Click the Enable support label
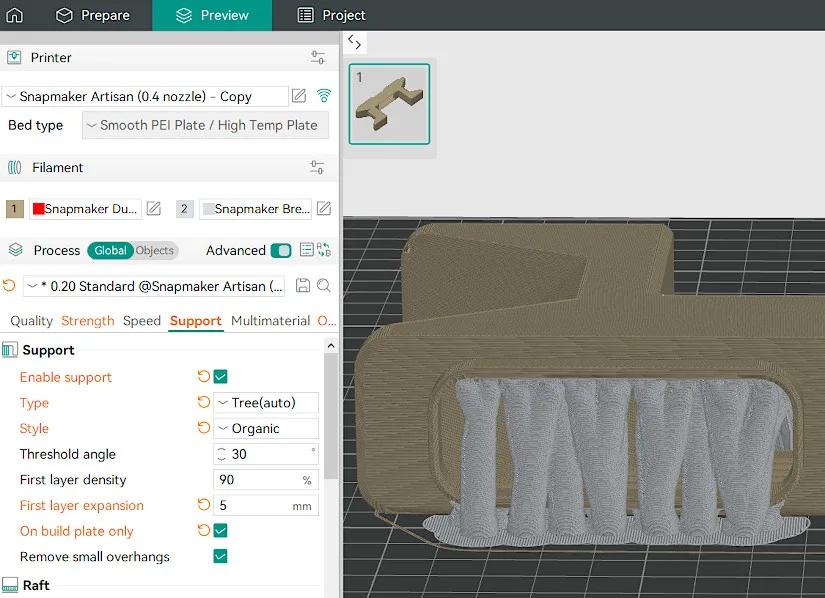The width and height of the screenshot is (825, 598). click(x=66, y=377)
